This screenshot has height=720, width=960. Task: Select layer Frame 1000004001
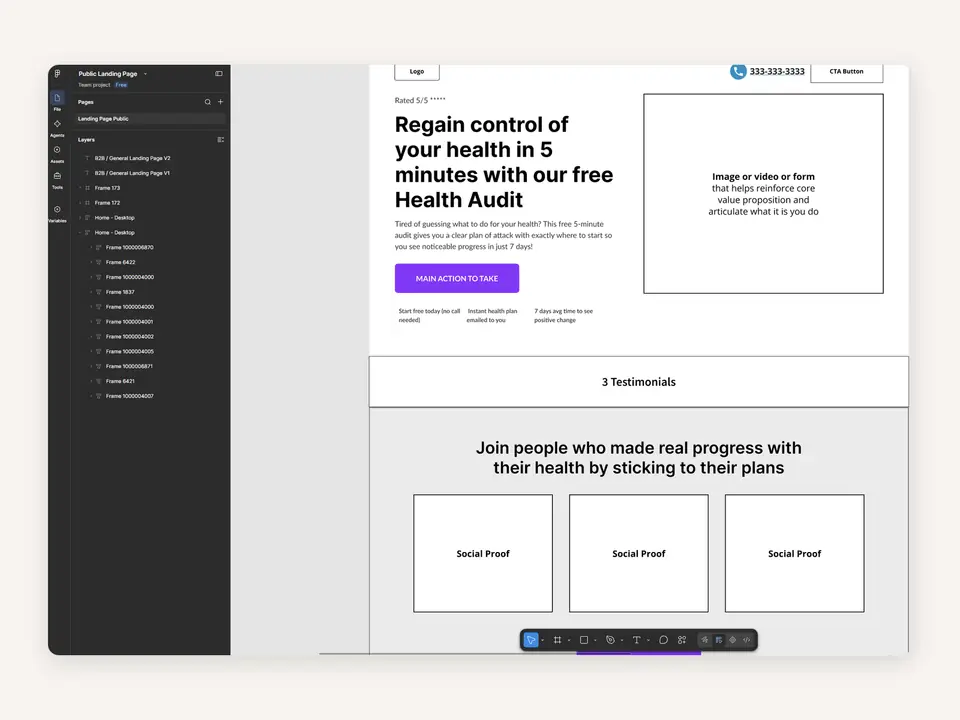pos(129,321)
